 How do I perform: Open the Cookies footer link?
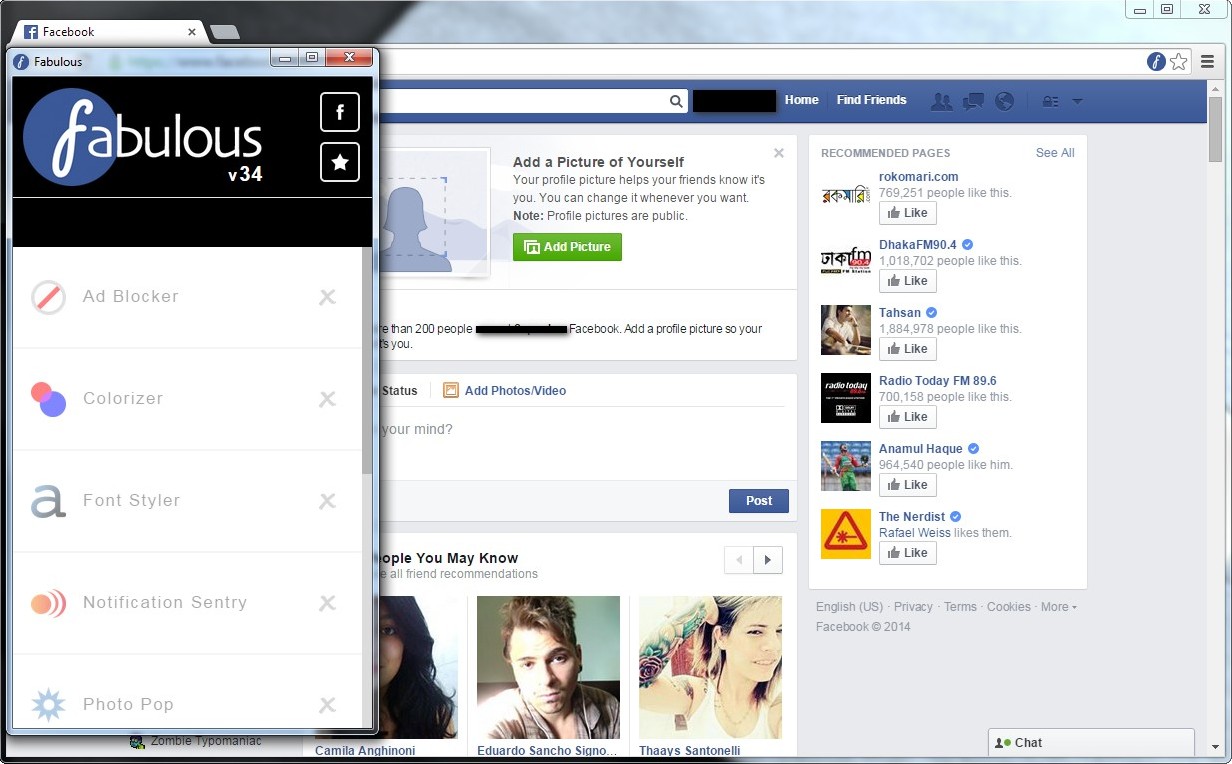click(x=1009, y=607)
